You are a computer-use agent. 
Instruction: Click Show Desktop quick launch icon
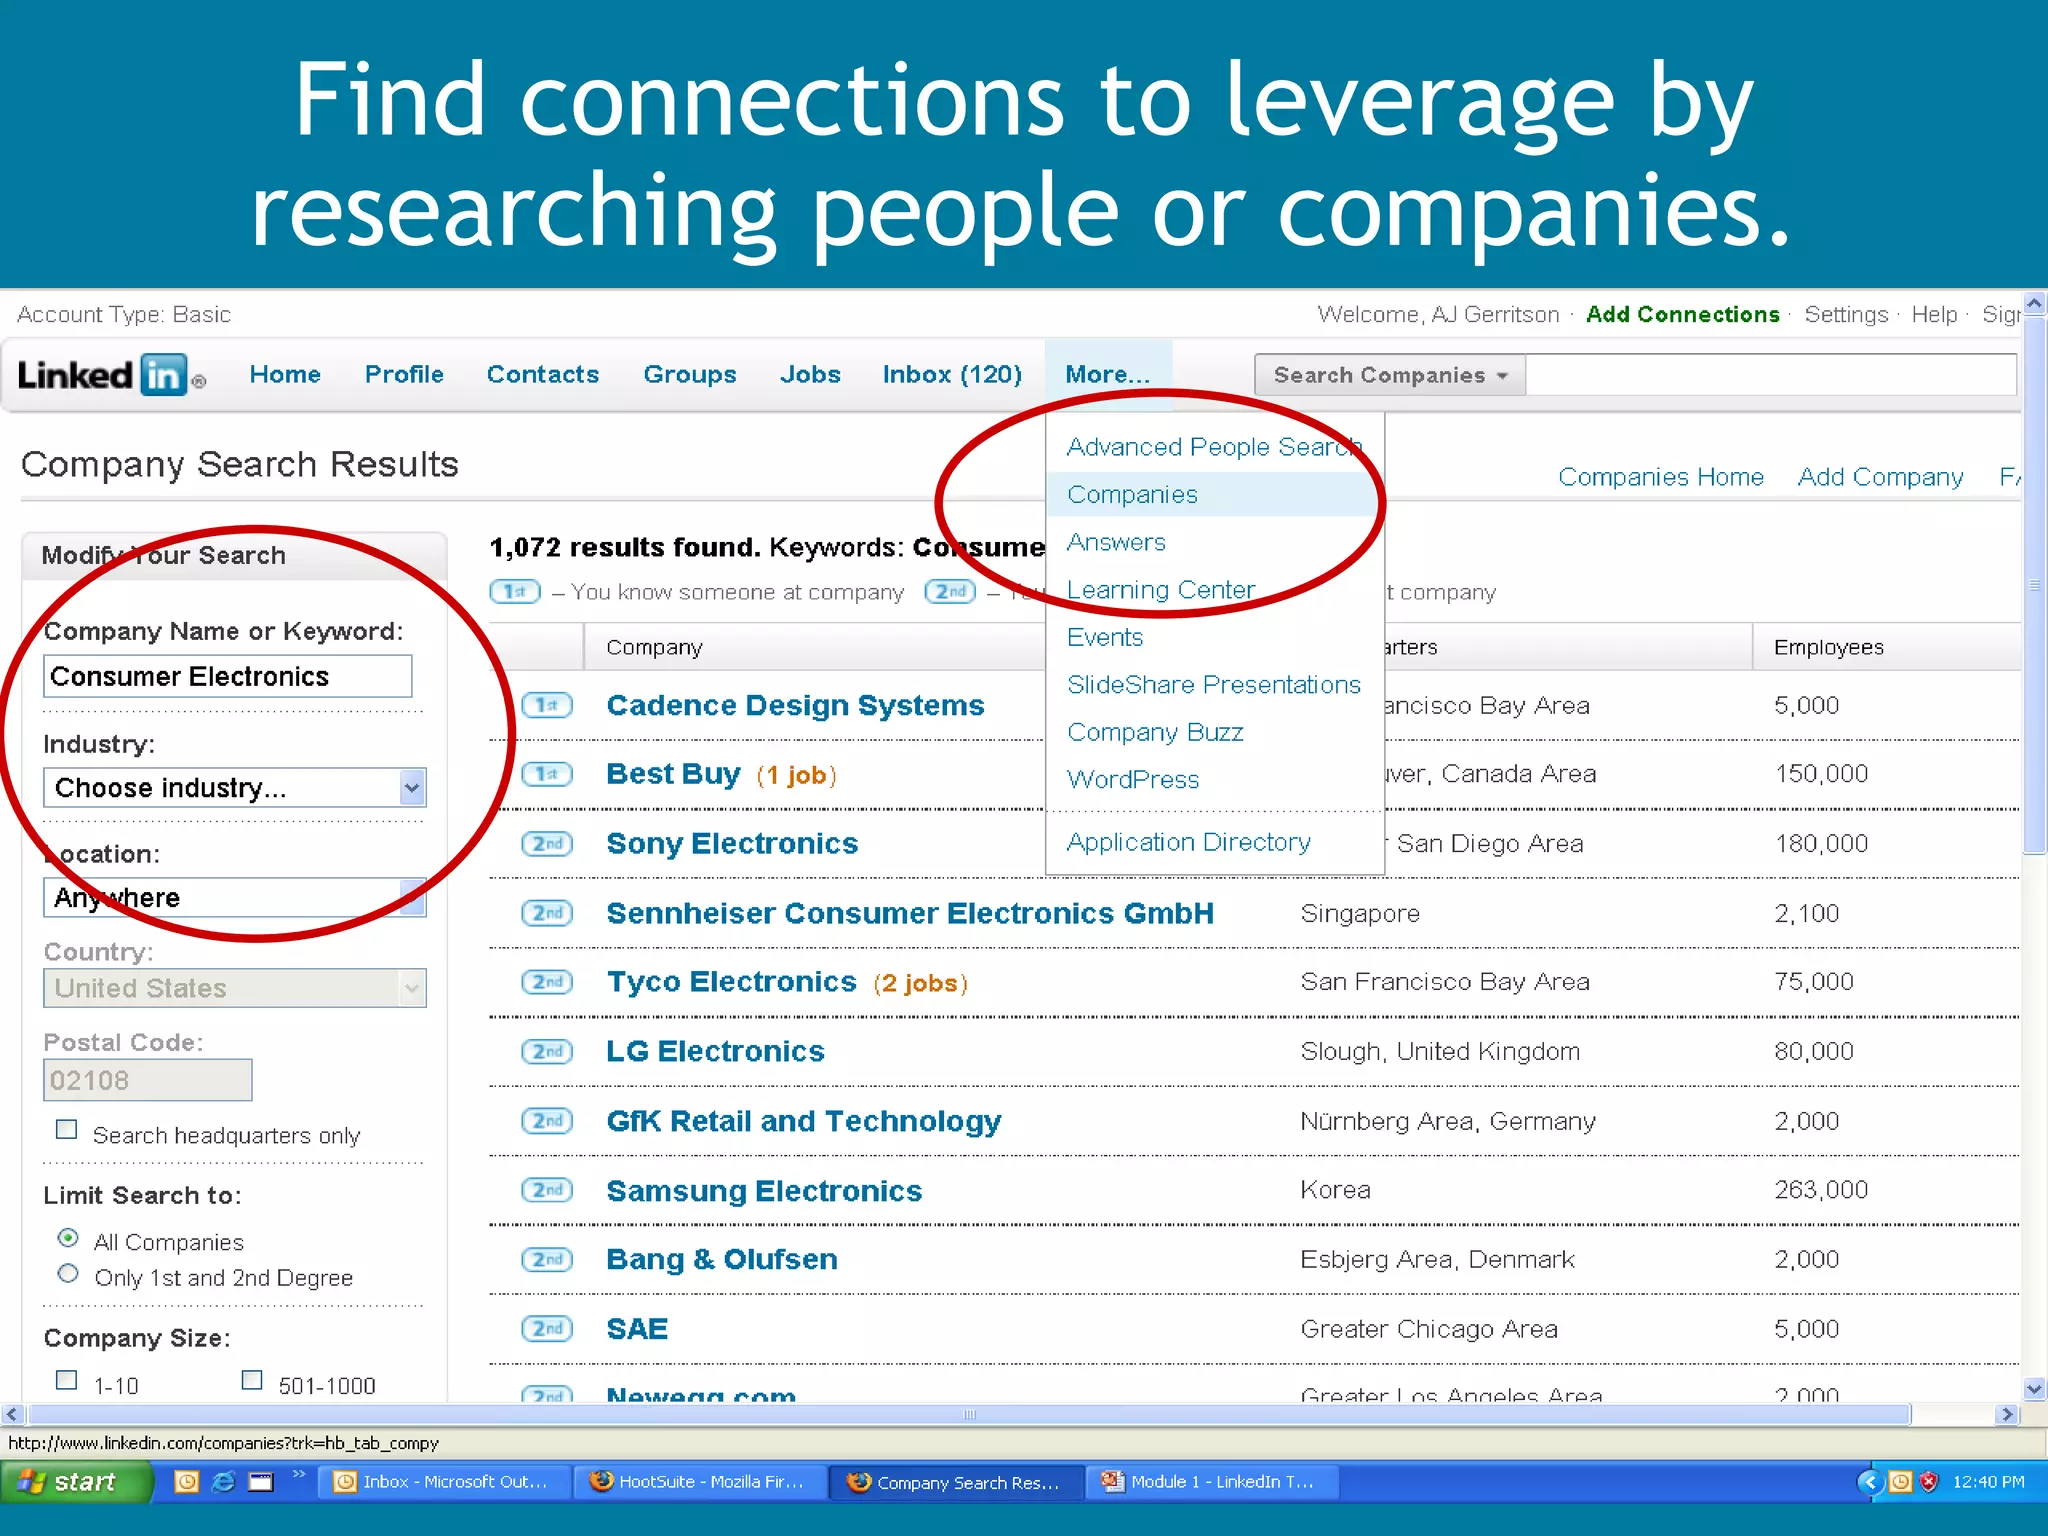coord(261,1482)
